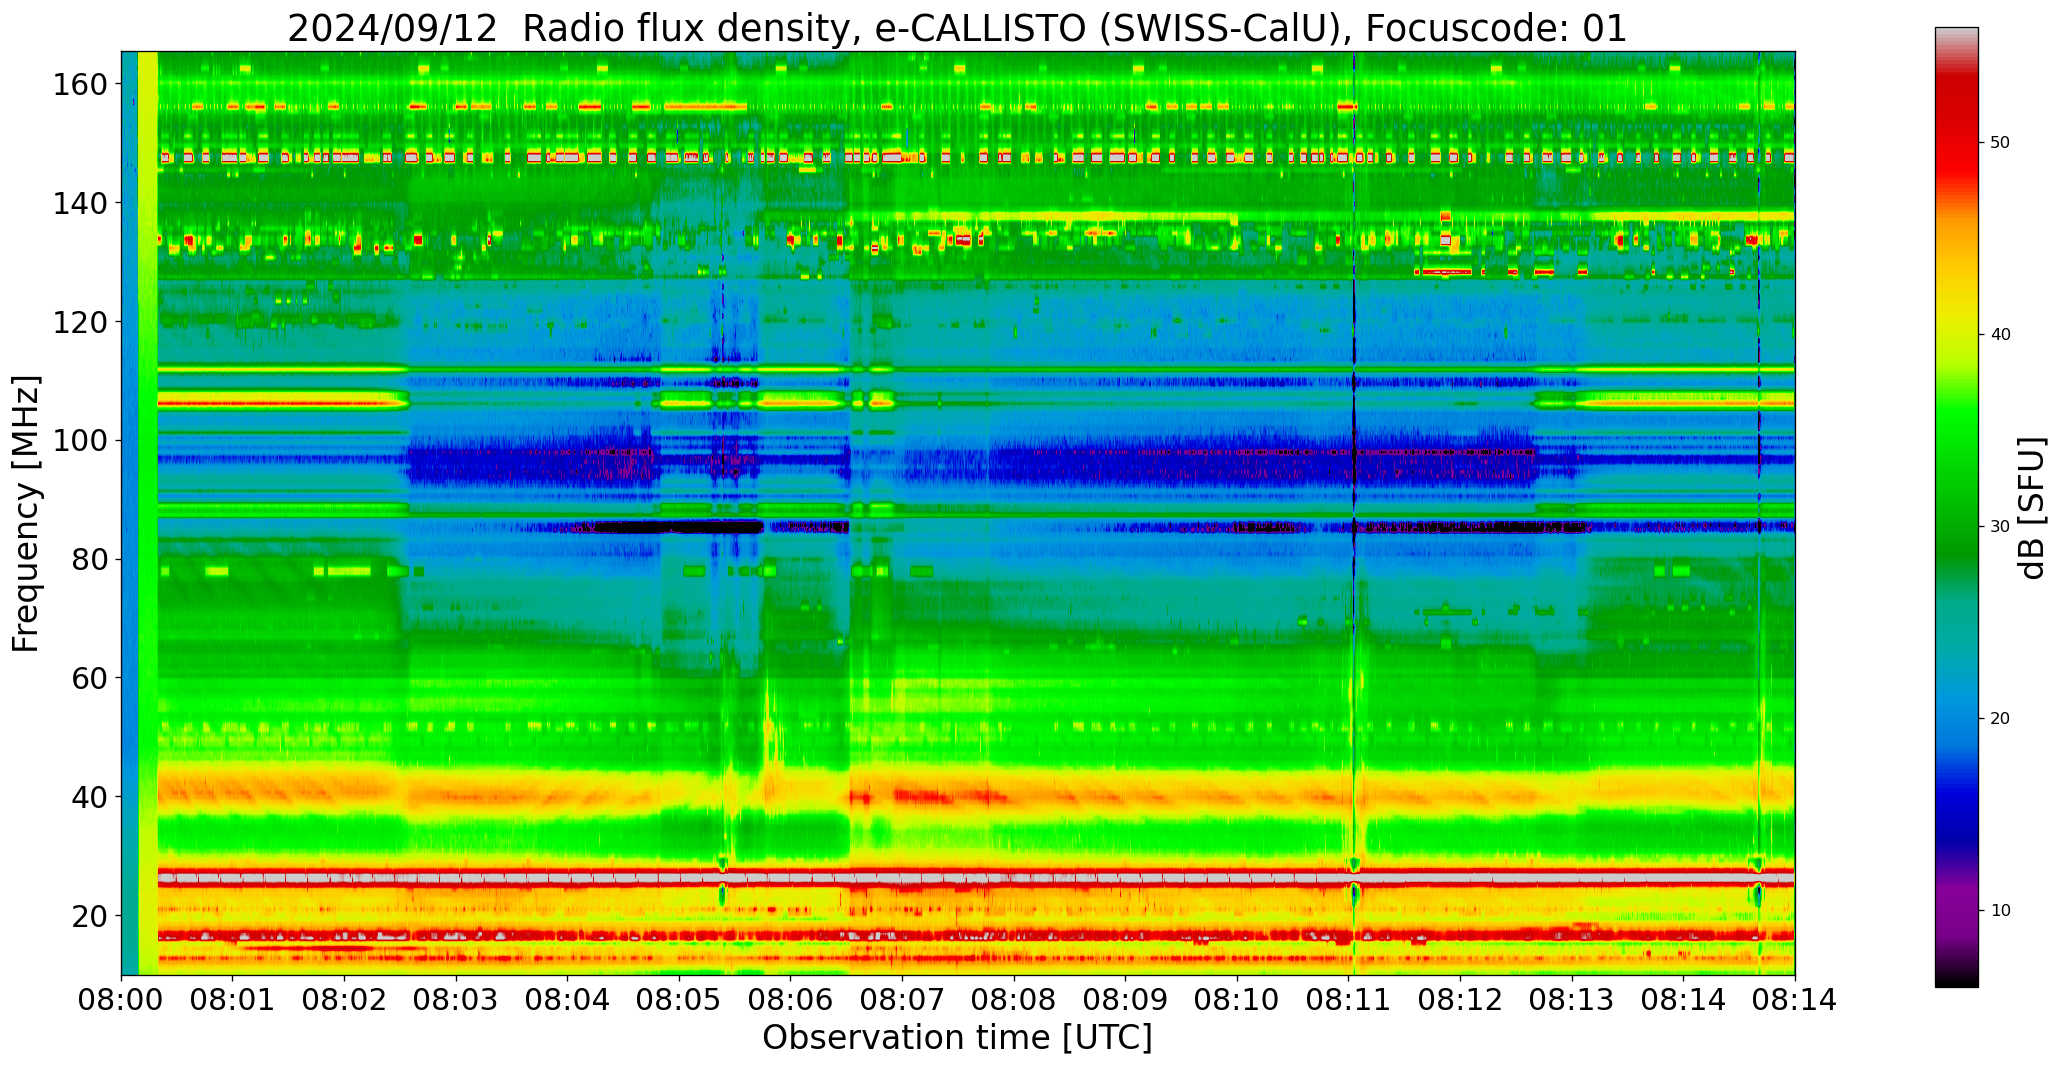Click the vertical burst streak at 08:11
Viewport: 2062px width, 1067px height.
coord(1354,513)
